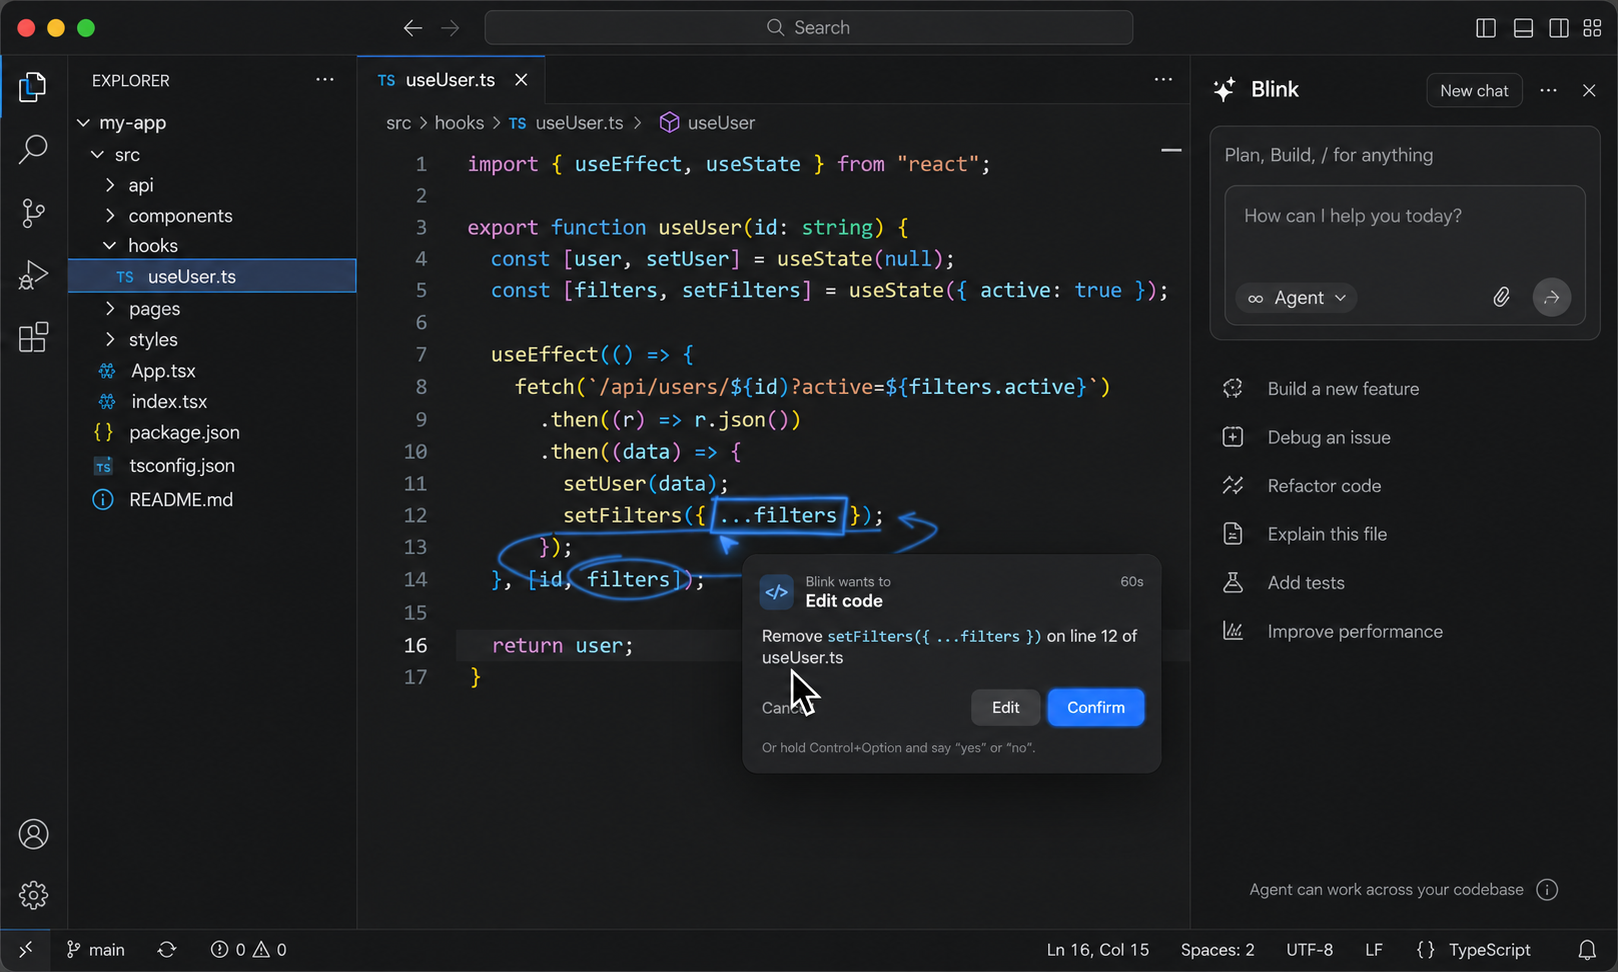Open the Accounts menu icon
Screen dimensions: 1618x972
(33, 834)
